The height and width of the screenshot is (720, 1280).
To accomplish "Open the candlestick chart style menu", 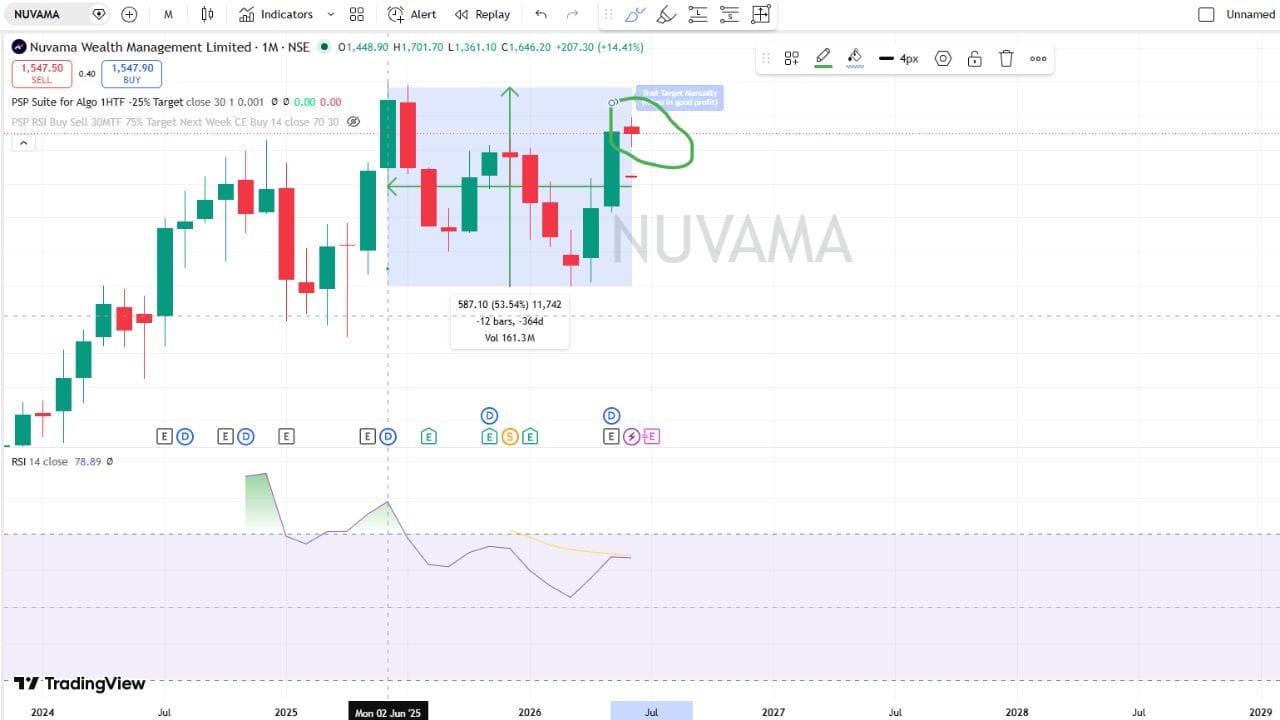I will point(207,14).
